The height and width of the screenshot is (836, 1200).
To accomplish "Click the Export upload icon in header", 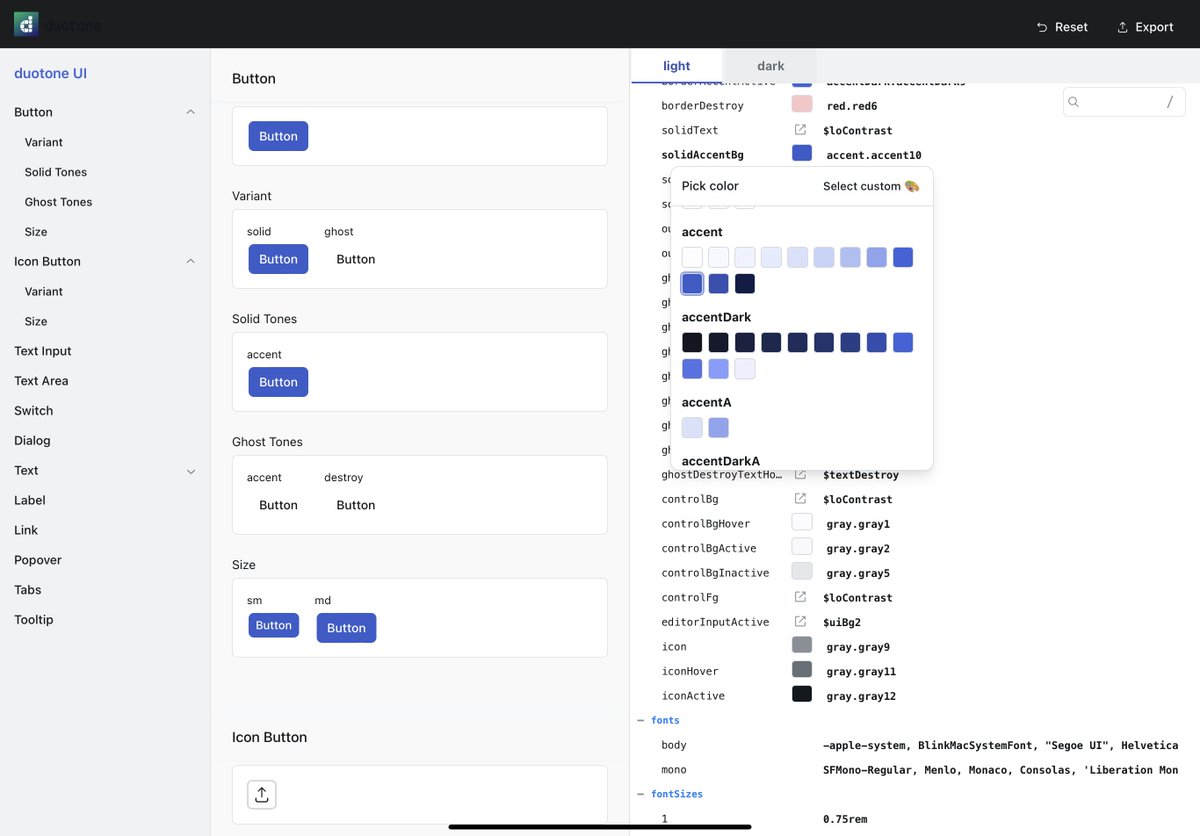I will click(1122, 27).
